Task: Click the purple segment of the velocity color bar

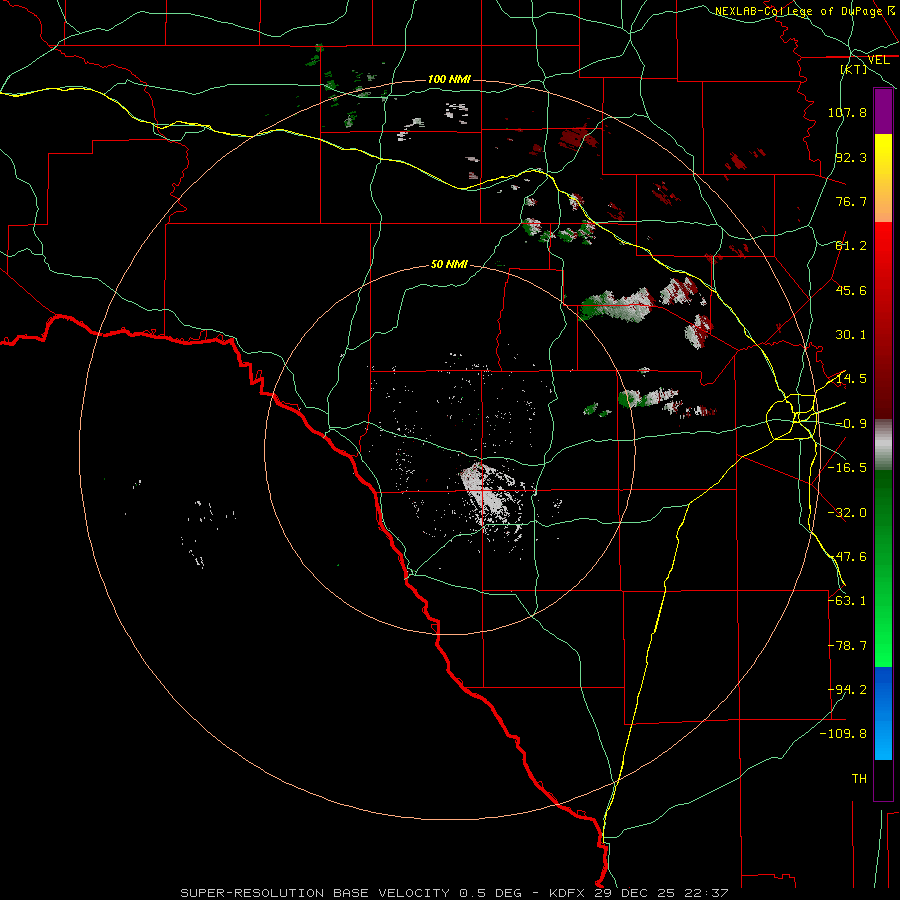Action: point(883,111)
